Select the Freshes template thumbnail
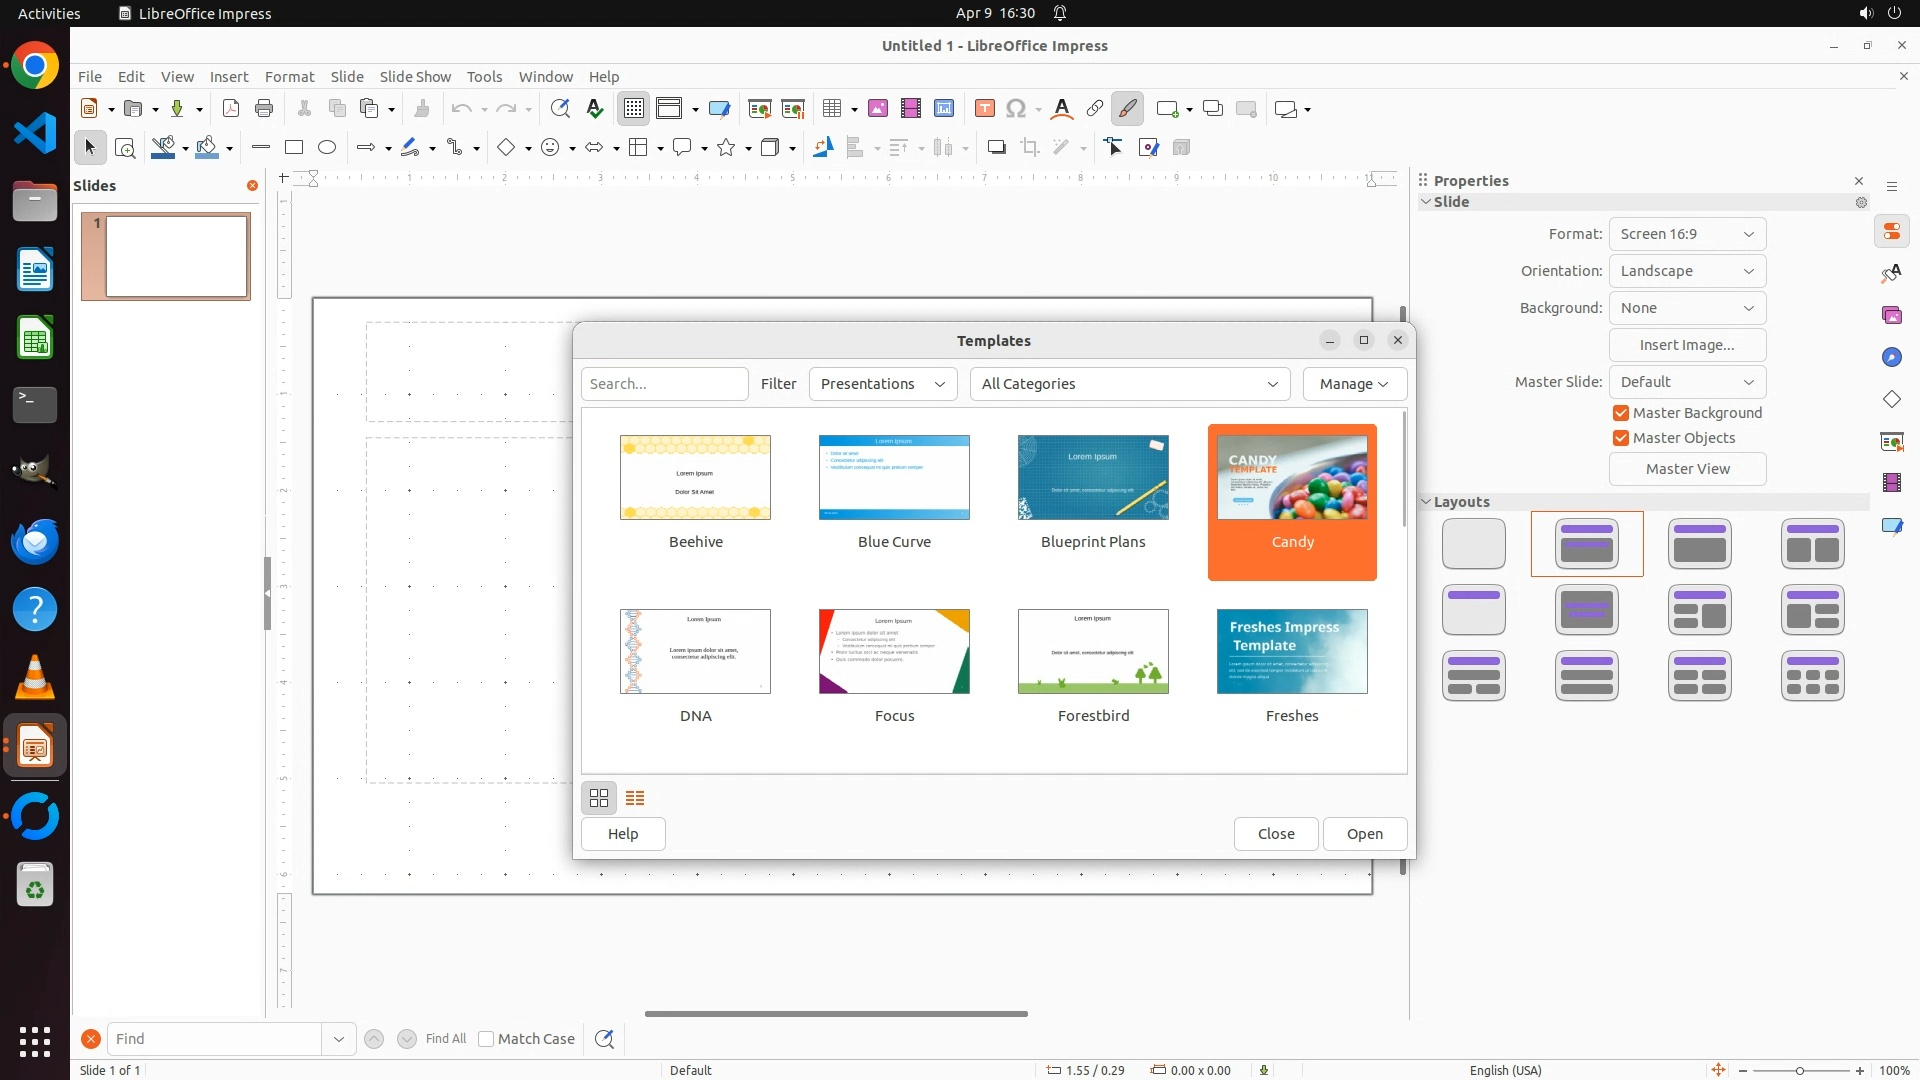Screen dimensions: 1920x1080 pyautogui.click(x=1292, y=652)
